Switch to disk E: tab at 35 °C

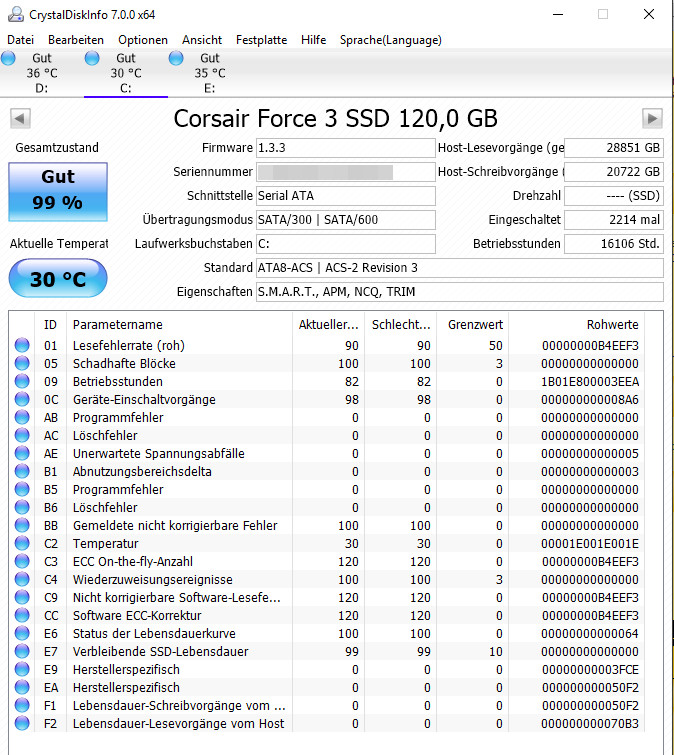point(209,73)
